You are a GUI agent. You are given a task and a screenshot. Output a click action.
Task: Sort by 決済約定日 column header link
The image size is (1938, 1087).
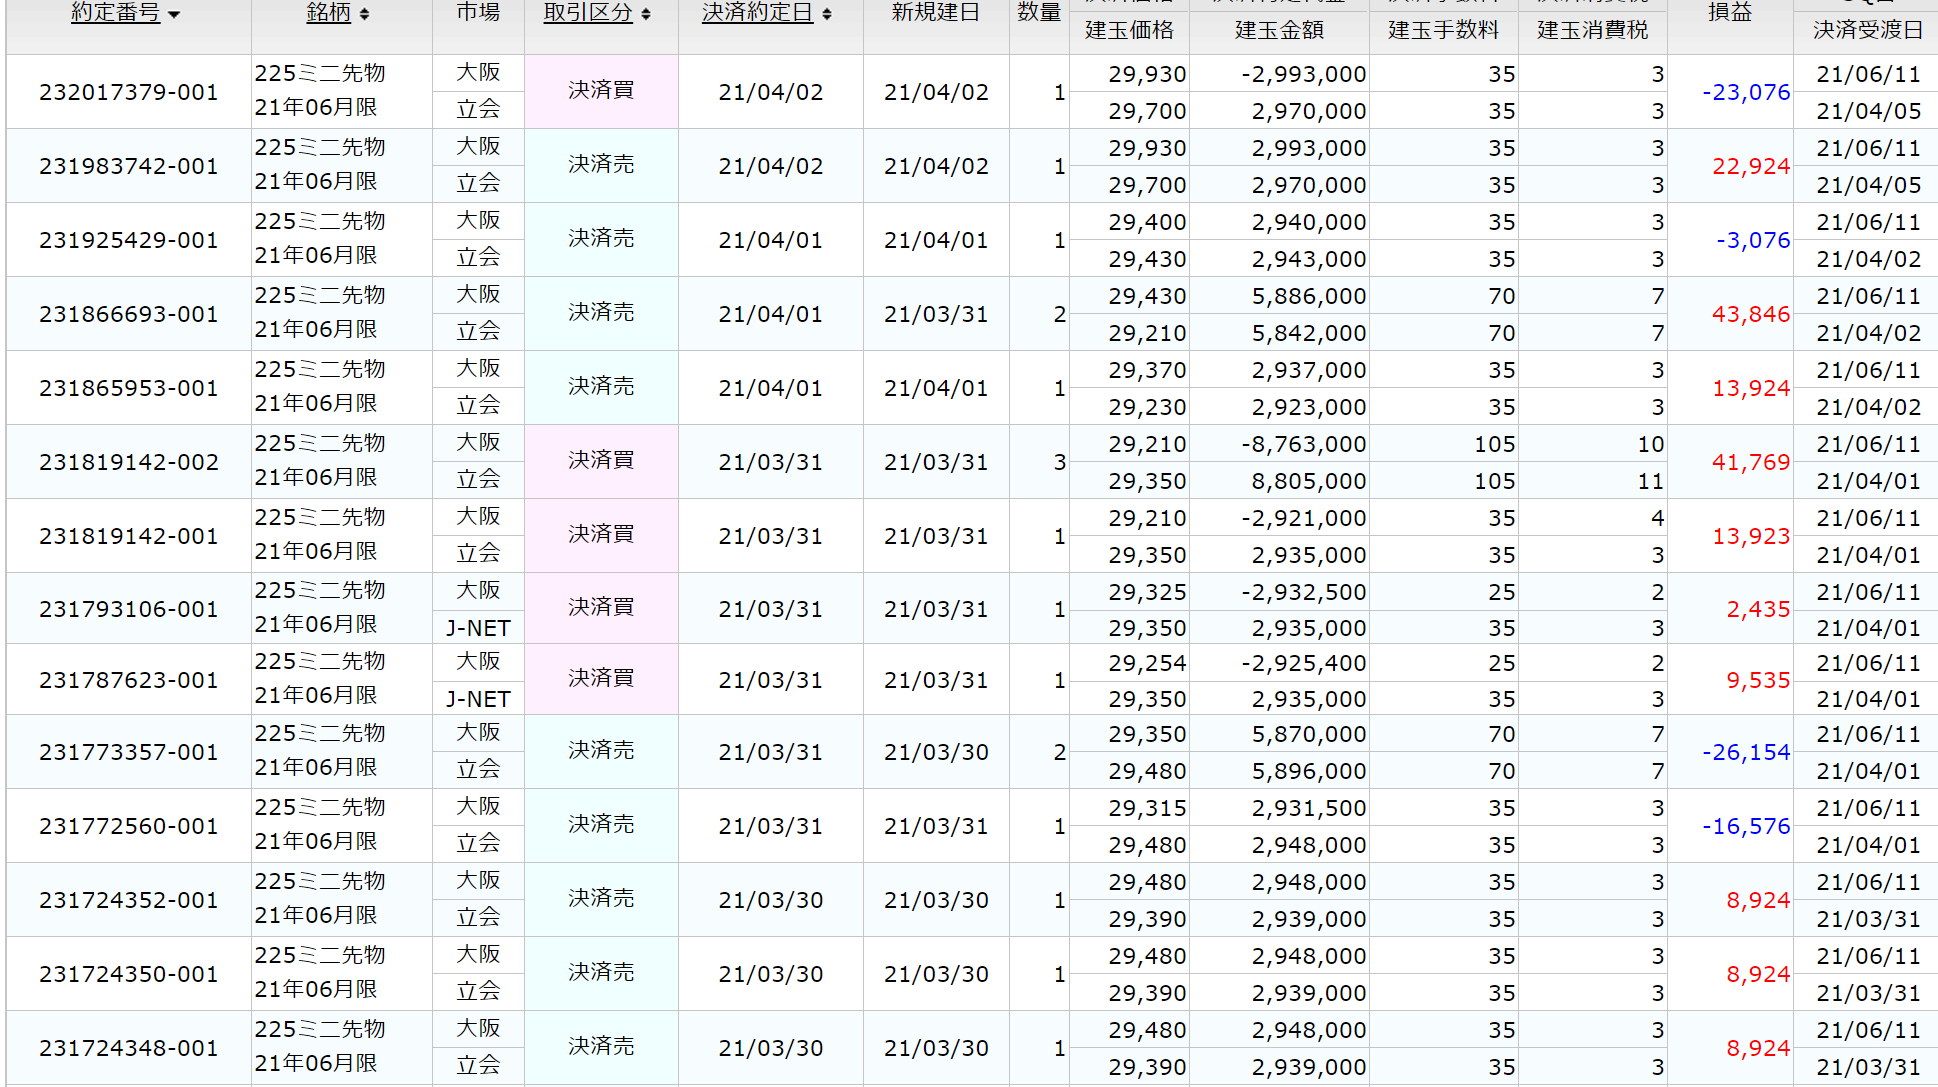tap(758, 13)
